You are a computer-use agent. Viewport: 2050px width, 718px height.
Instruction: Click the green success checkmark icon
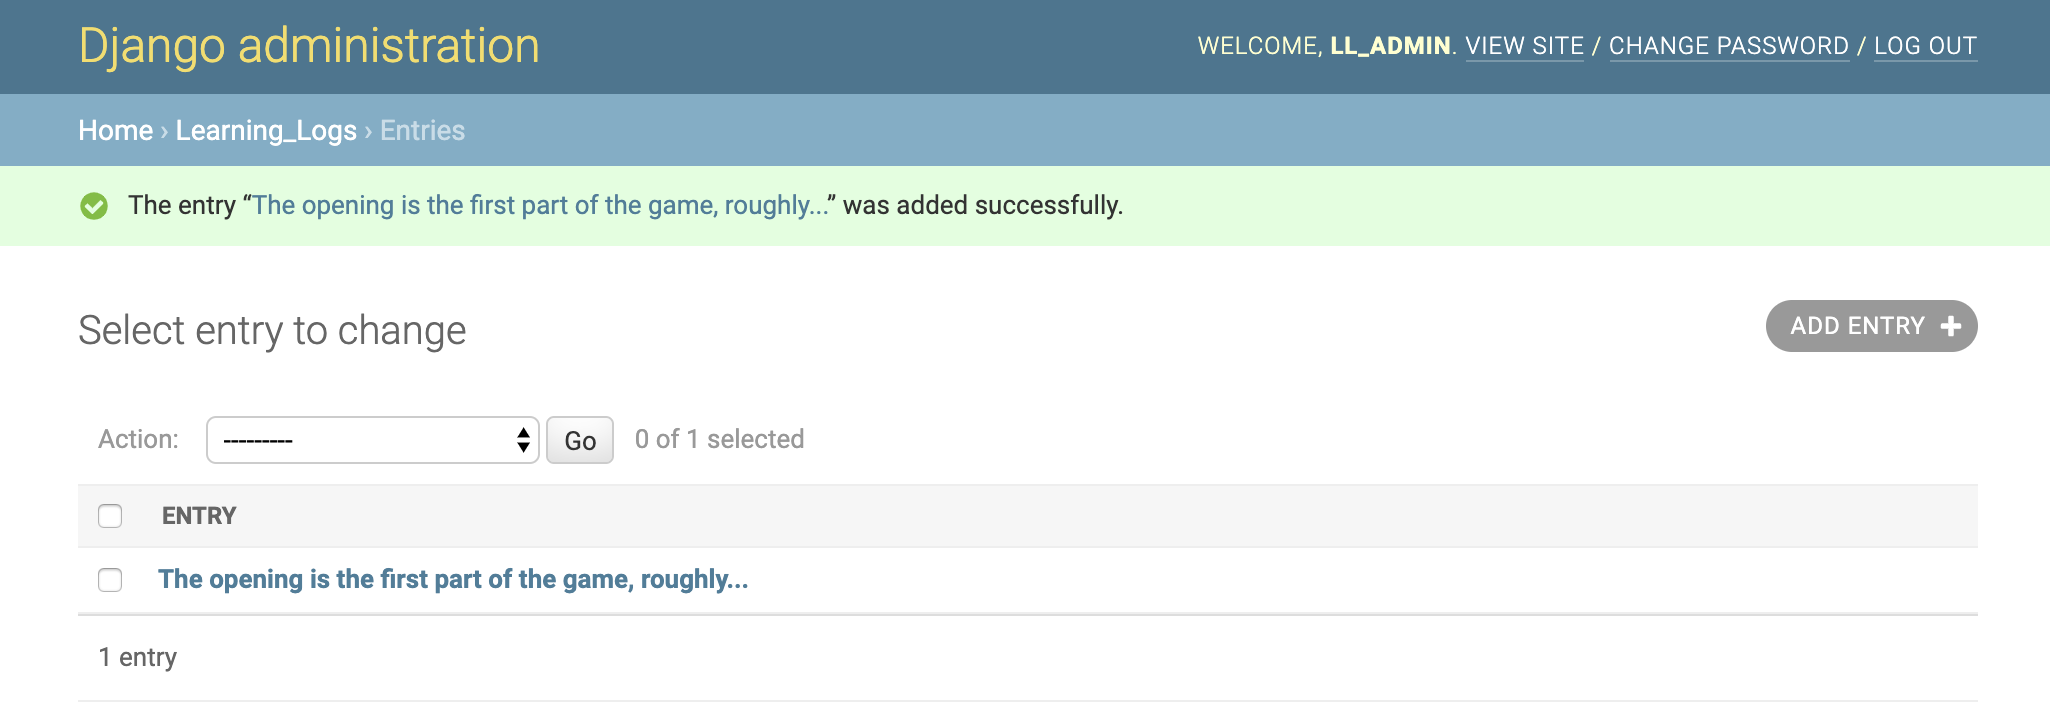click(94, 206)
